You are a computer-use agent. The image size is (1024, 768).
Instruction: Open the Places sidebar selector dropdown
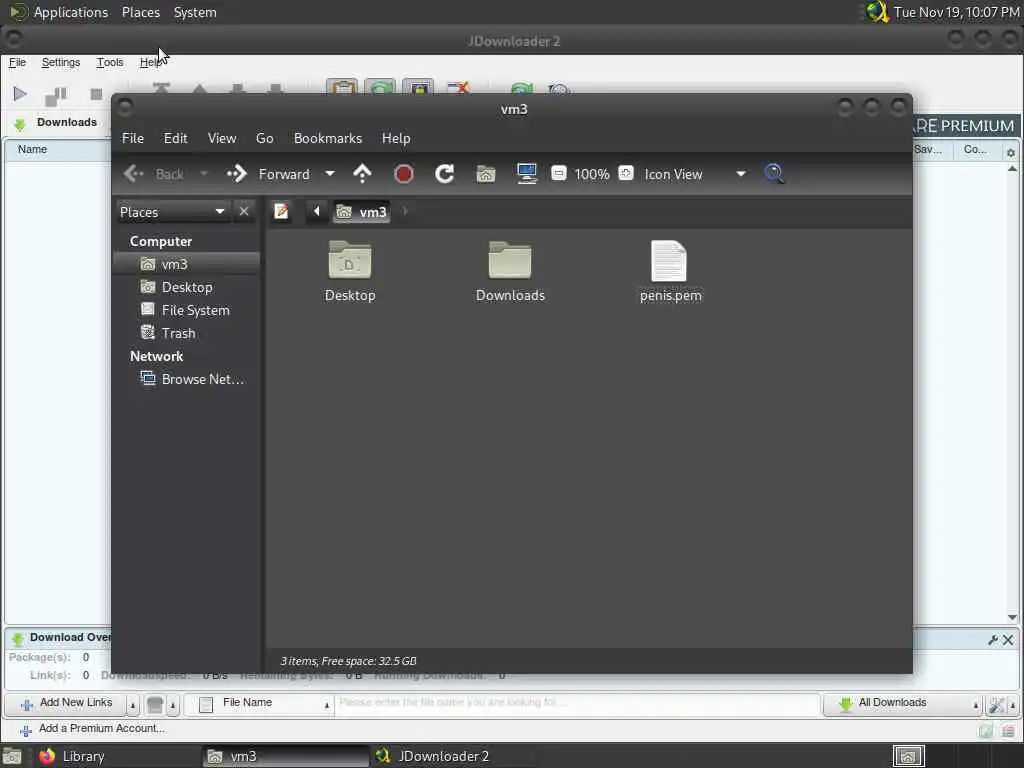point(172,212)
